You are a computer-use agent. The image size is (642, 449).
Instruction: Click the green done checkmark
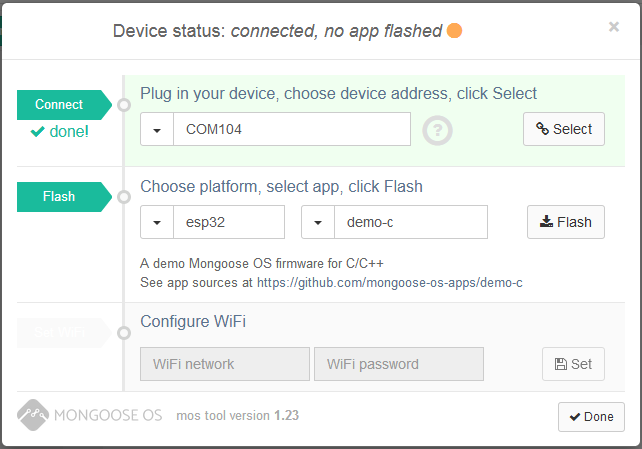point(37,131)
